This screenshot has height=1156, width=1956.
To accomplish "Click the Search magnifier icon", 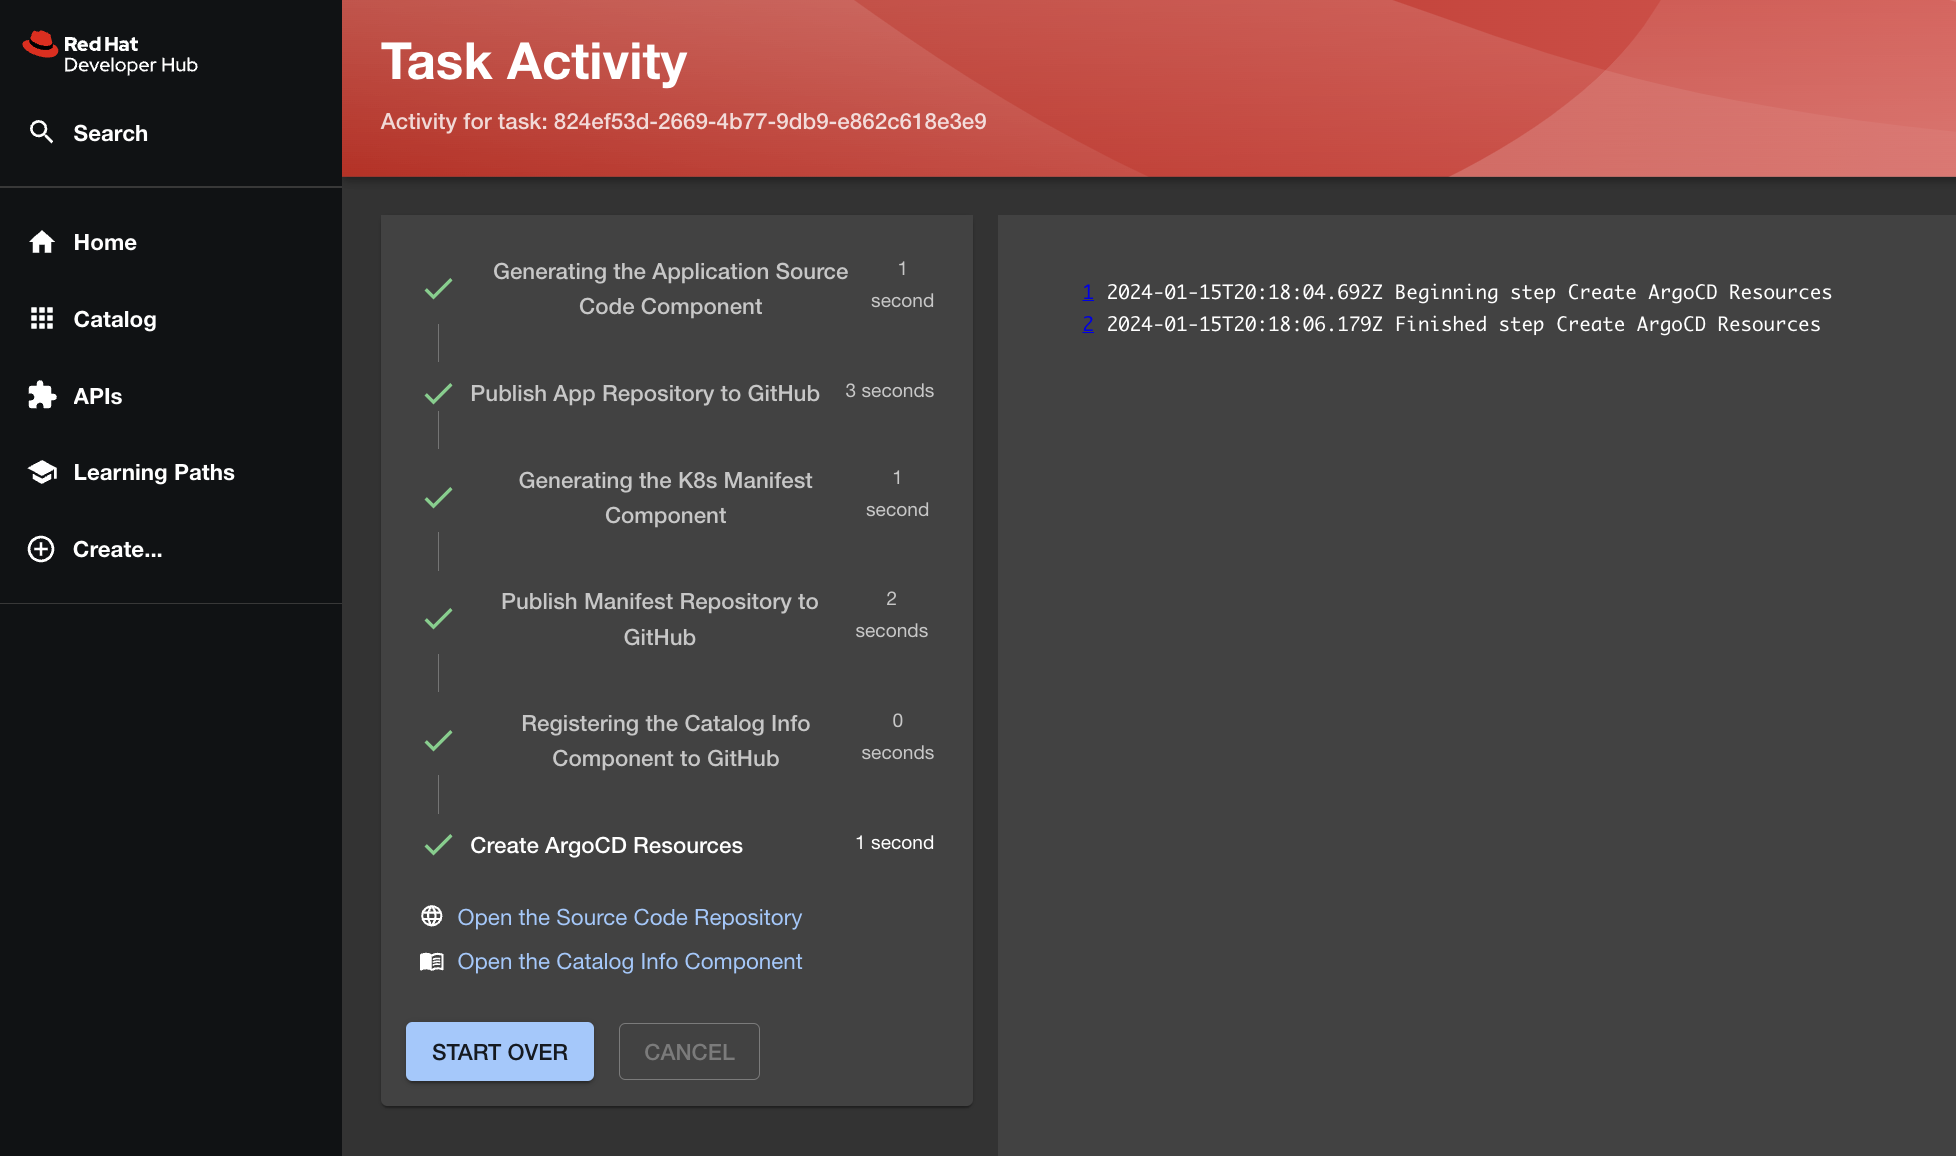I will [x=41, y=132].
